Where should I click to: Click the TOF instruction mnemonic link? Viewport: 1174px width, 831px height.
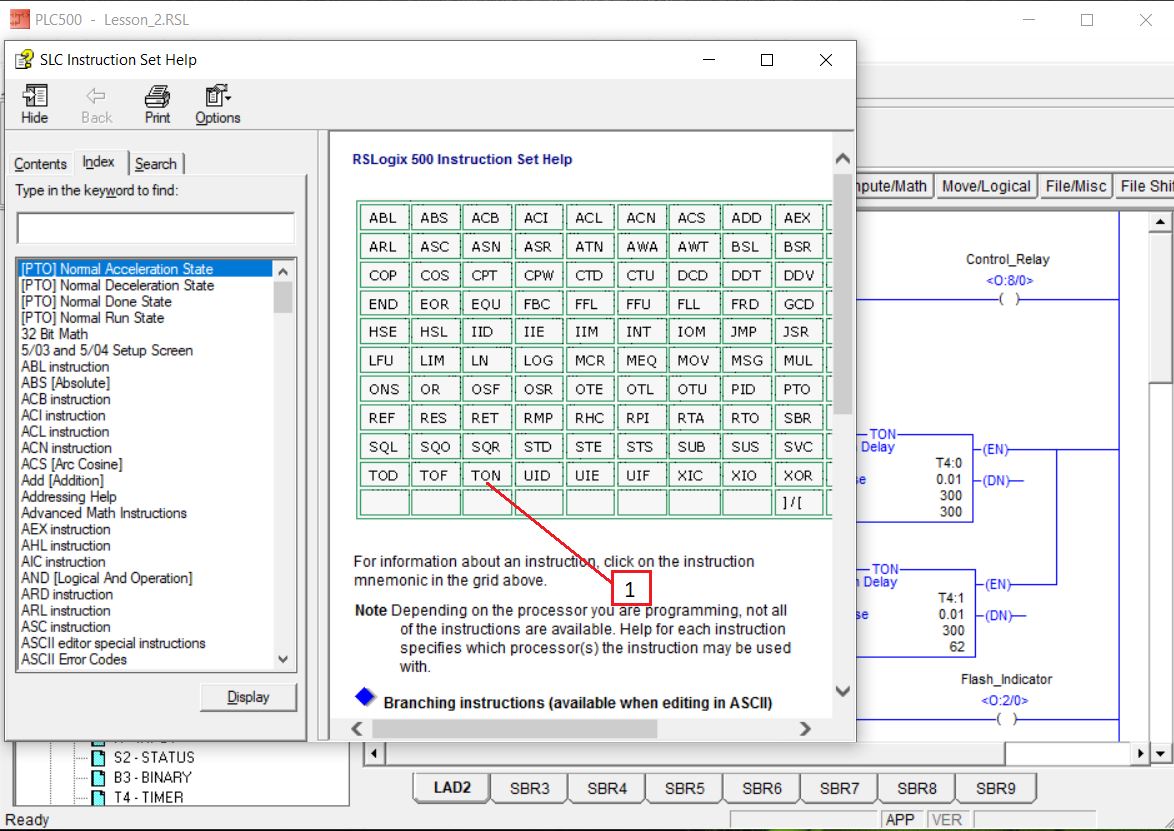point(434,475)
